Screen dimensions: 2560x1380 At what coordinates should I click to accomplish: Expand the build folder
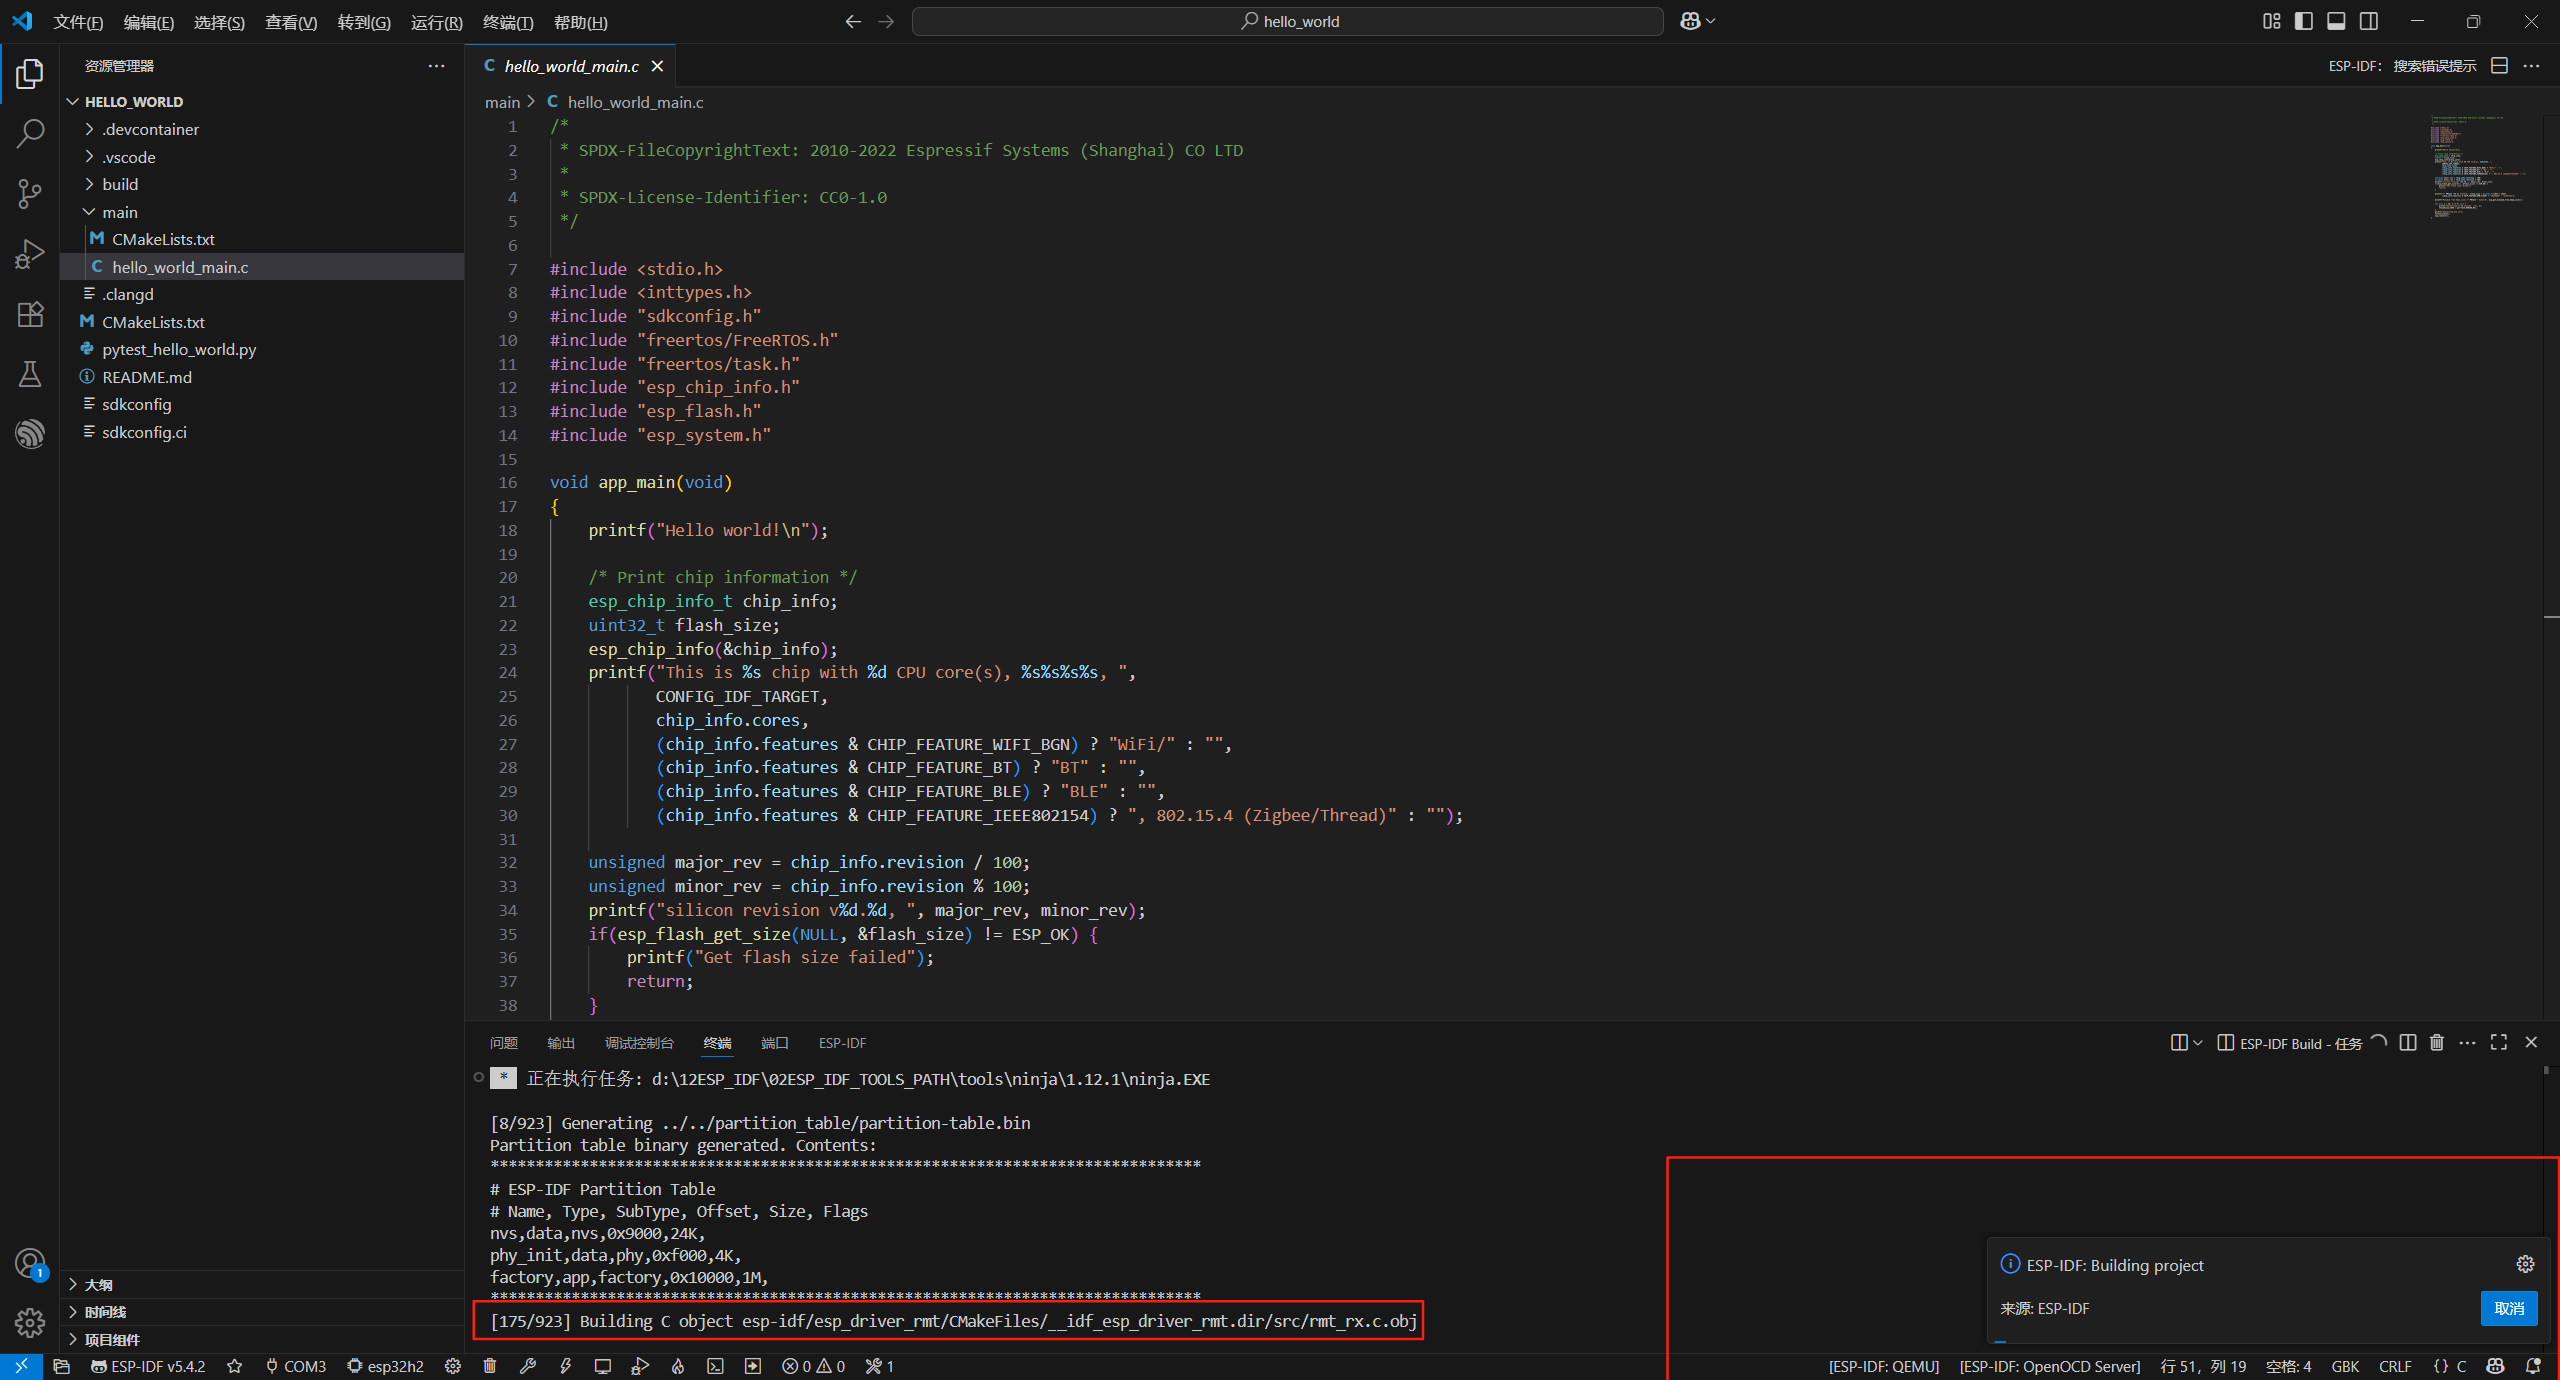pyautogui.click(x=120, y=184)
